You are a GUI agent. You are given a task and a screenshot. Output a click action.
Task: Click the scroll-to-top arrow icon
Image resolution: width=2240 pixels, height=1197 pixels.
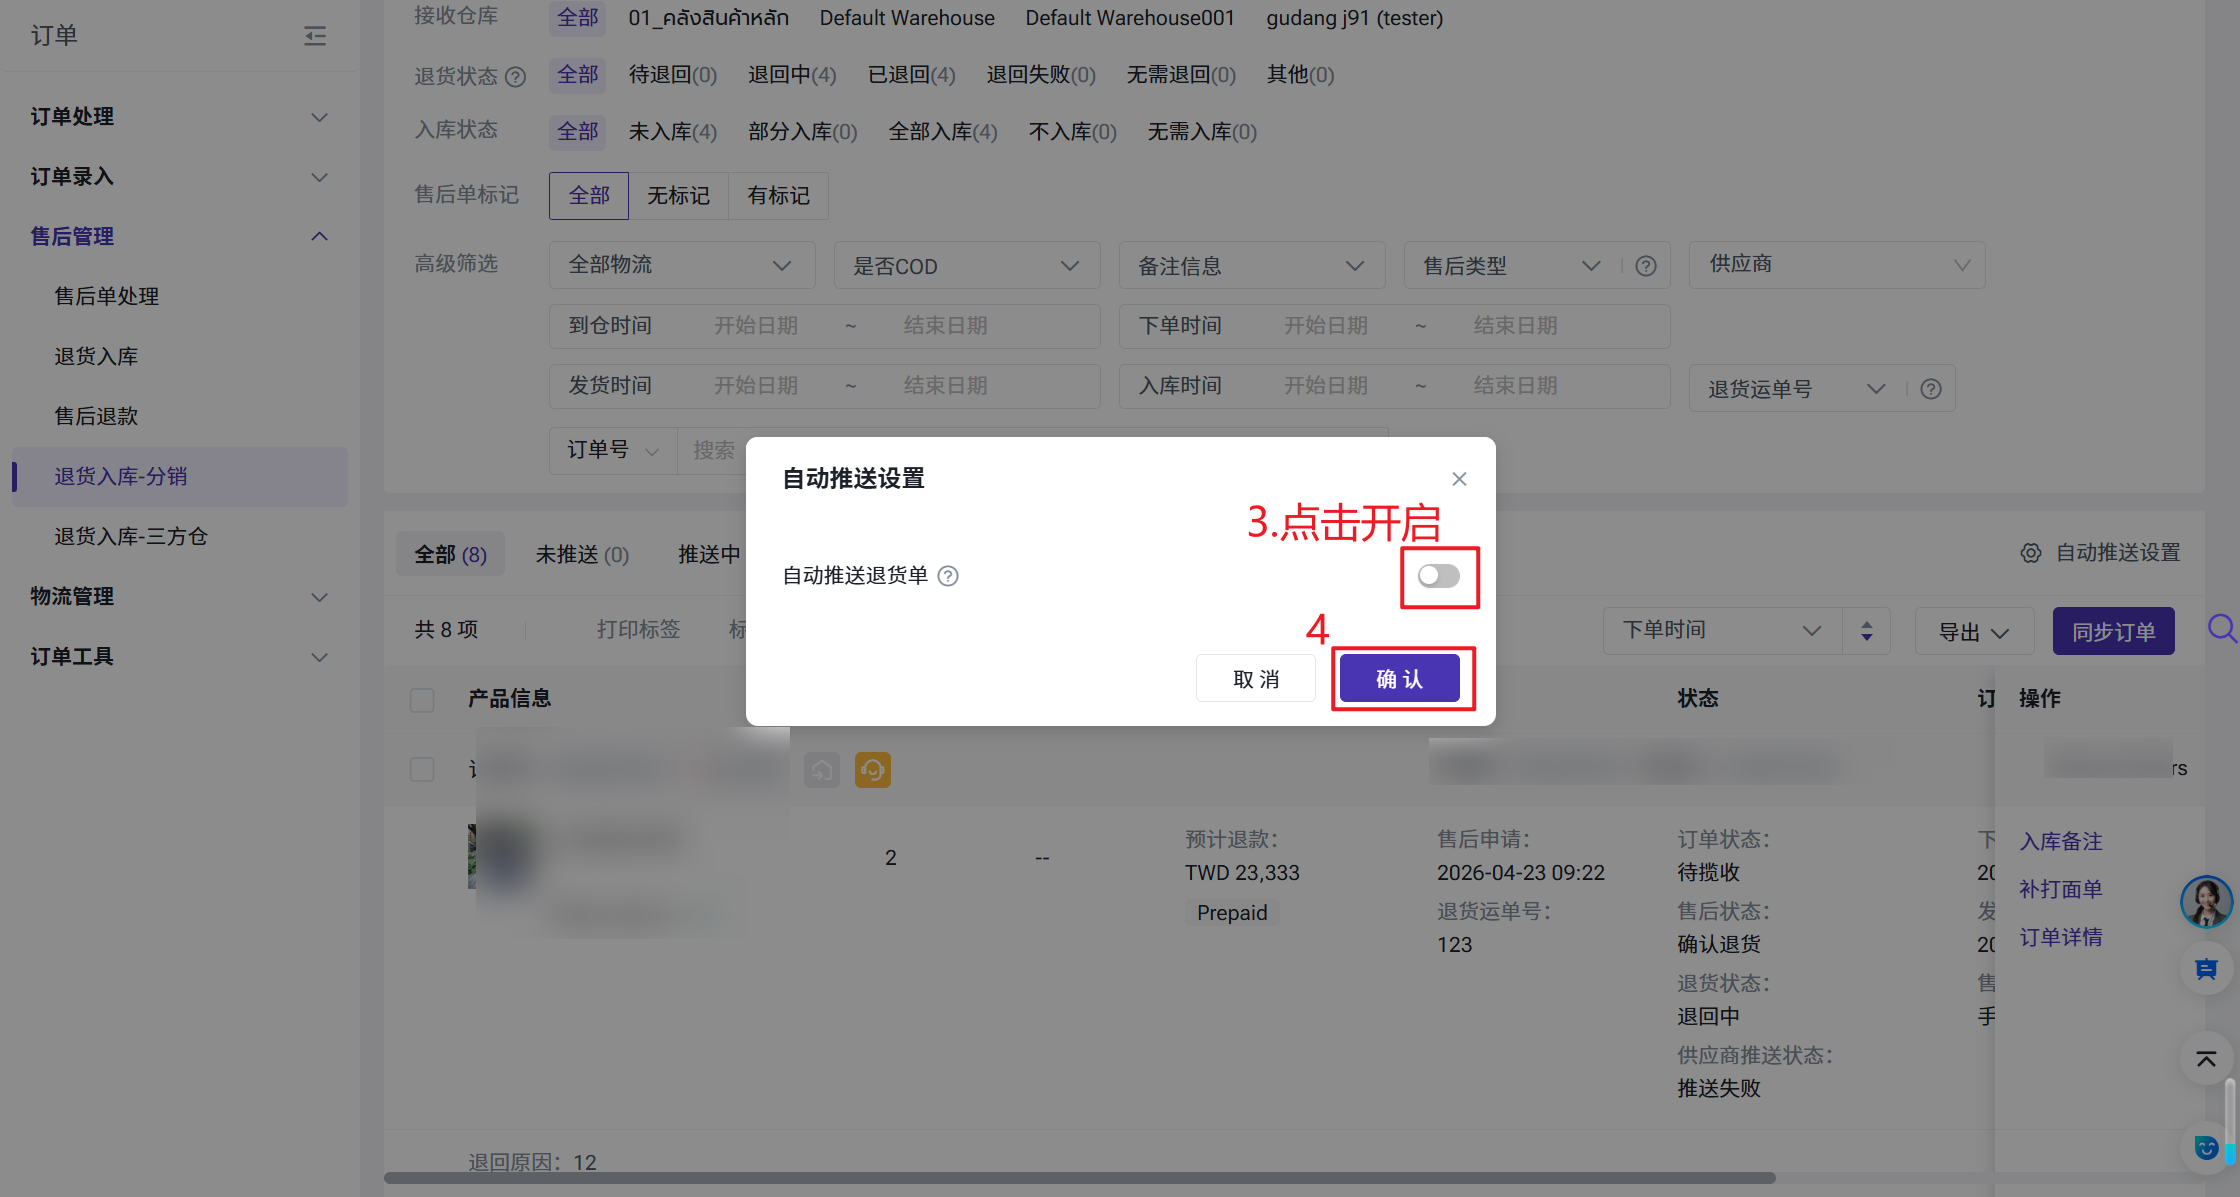point(2205,1059)
